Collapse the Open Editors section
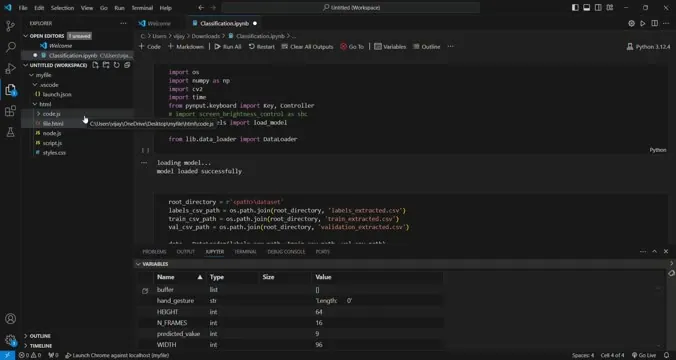This screenshot has width=676, height=360. click(26, 36)
